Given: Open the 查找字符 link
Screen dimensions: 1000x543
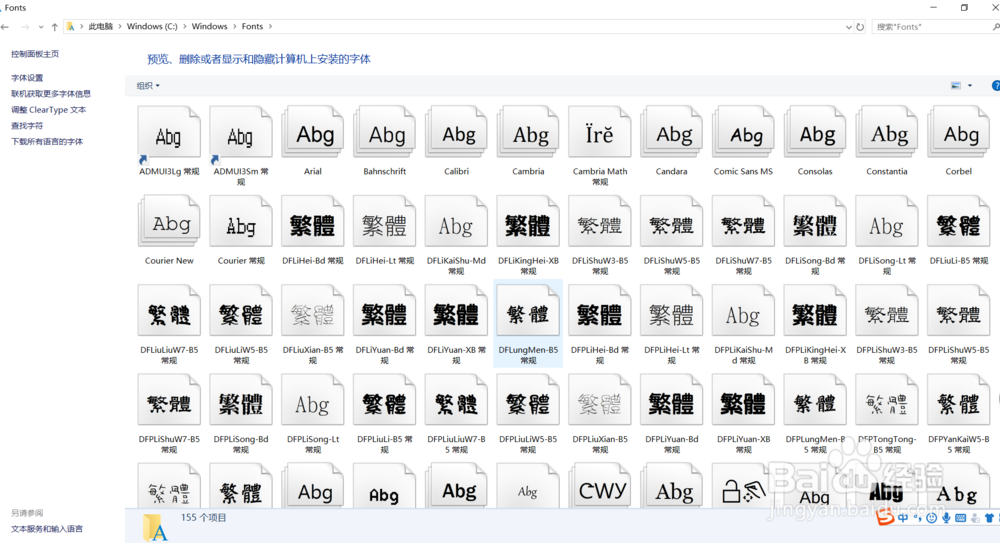Looking at the screenshot, I should 27,126.
